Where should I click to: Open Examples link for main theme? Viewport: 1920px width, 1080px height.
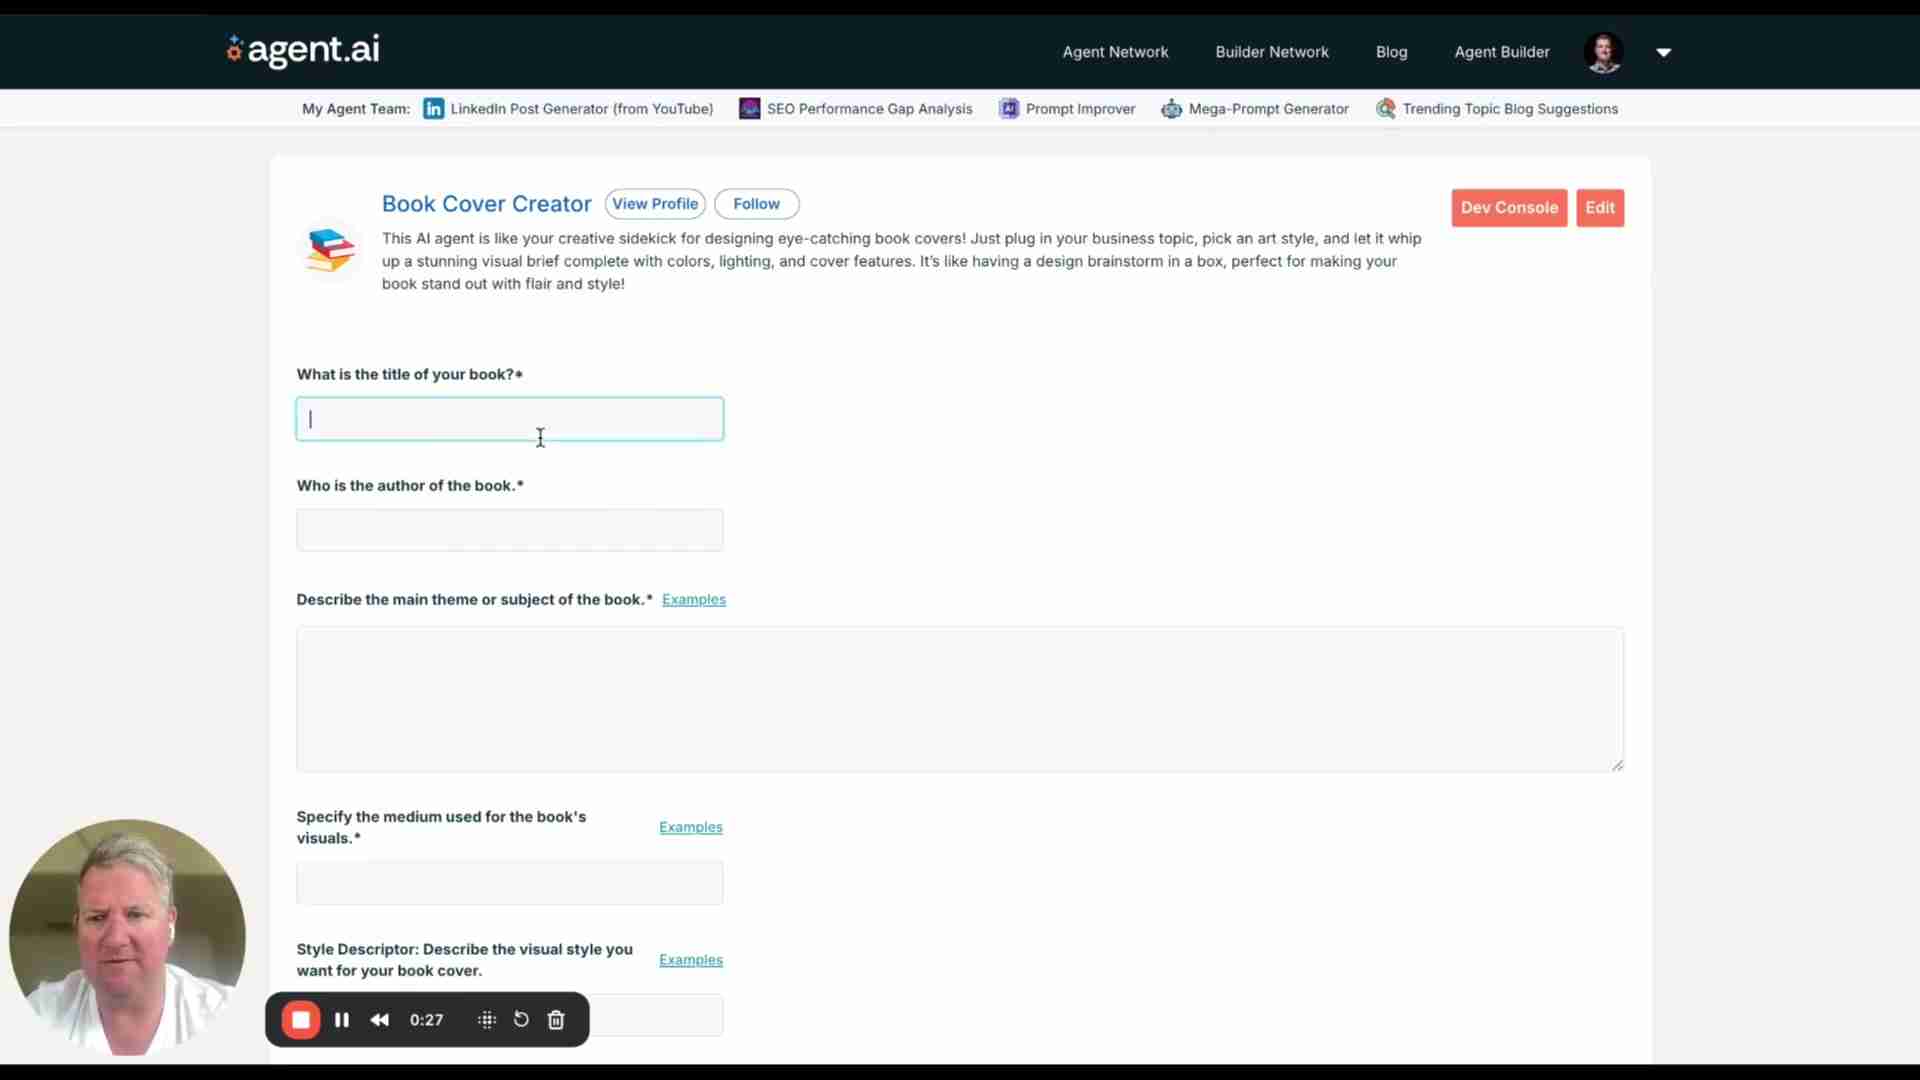click(x=693, y=600)
